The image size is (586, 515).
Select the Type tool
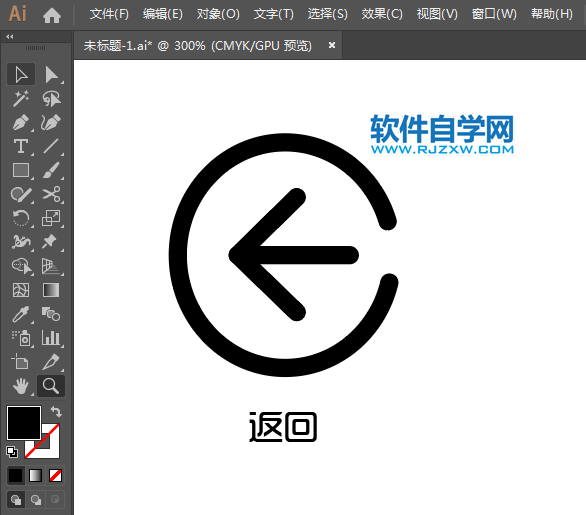click(21, 146)
